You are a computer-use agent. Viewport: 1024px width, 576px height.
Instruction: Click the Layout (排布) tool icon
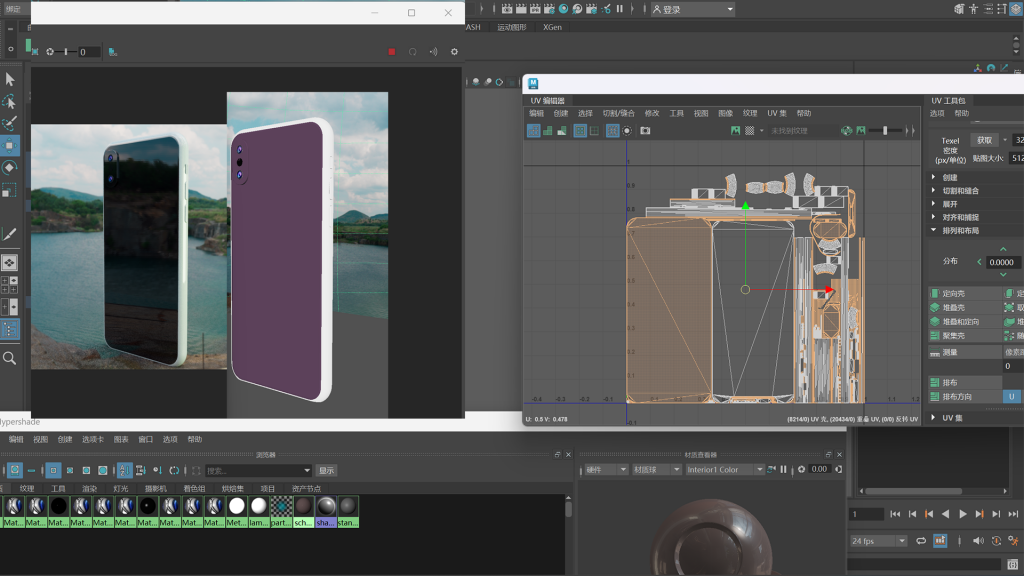pos(935,383)
